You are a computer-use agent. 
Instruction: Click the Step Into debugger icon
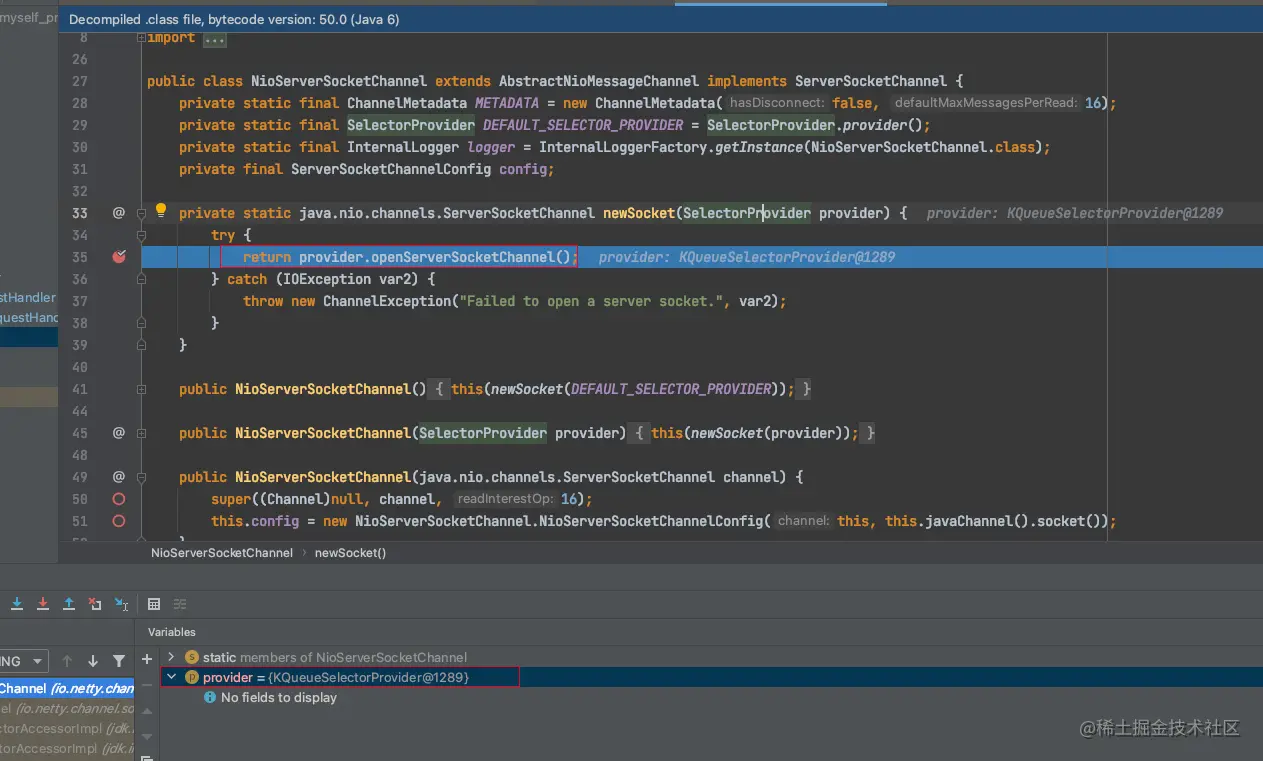(x=17, y=604)
